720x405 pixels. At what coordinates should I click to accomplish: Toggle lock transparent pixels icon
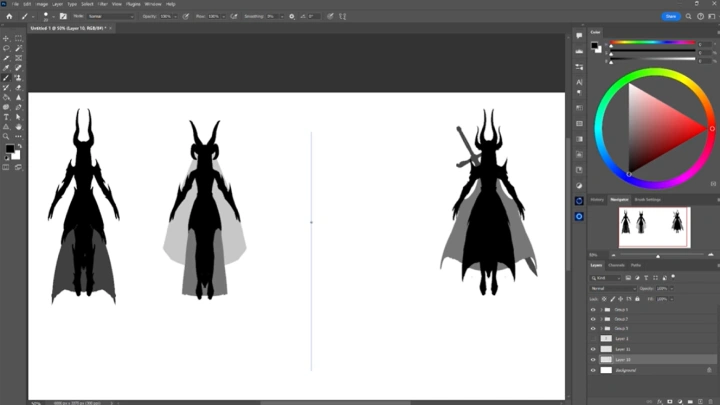point(604,299)
